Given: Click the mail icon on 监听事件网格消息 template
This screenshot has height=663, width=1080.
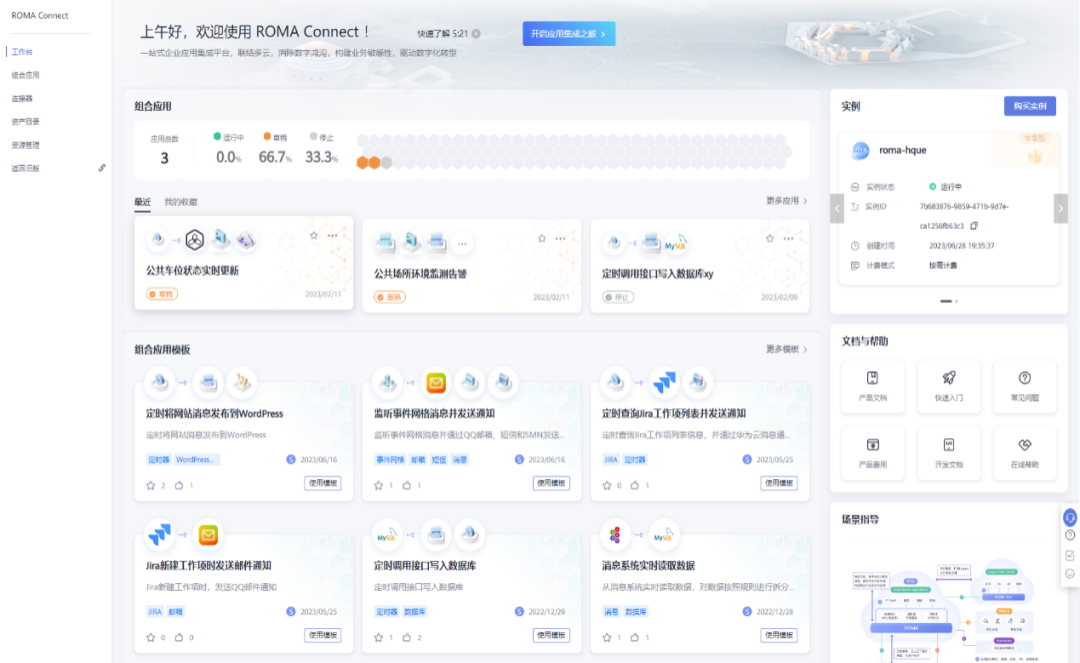Looking at the screenshot, I should pos(436,382).
